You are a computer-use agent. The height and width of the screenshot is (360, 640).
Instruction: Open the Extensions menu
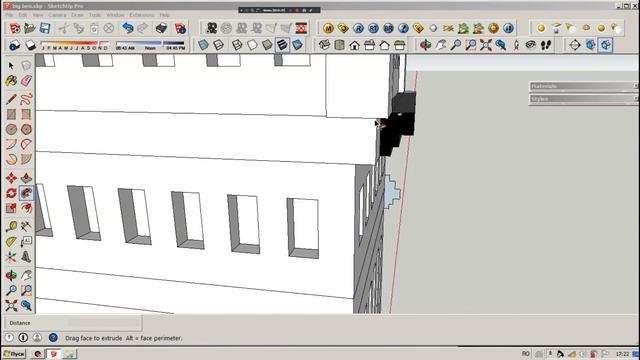[142, 15]
